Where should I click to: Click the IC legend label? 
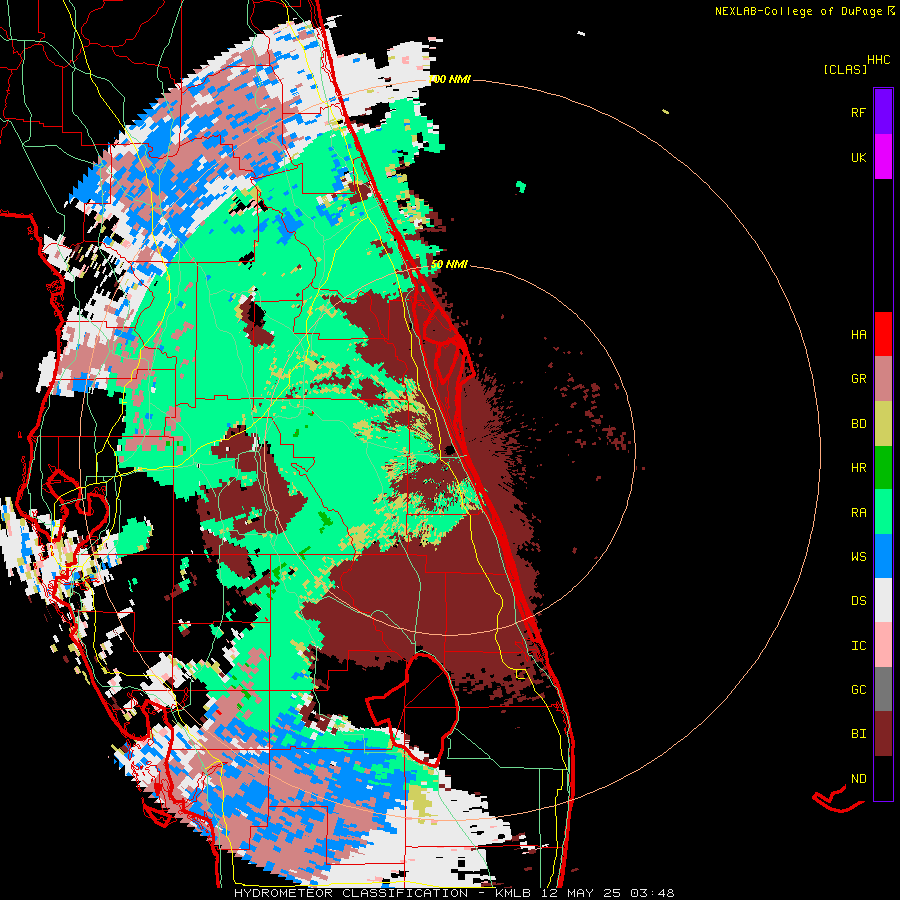click(x=858, y=646)
